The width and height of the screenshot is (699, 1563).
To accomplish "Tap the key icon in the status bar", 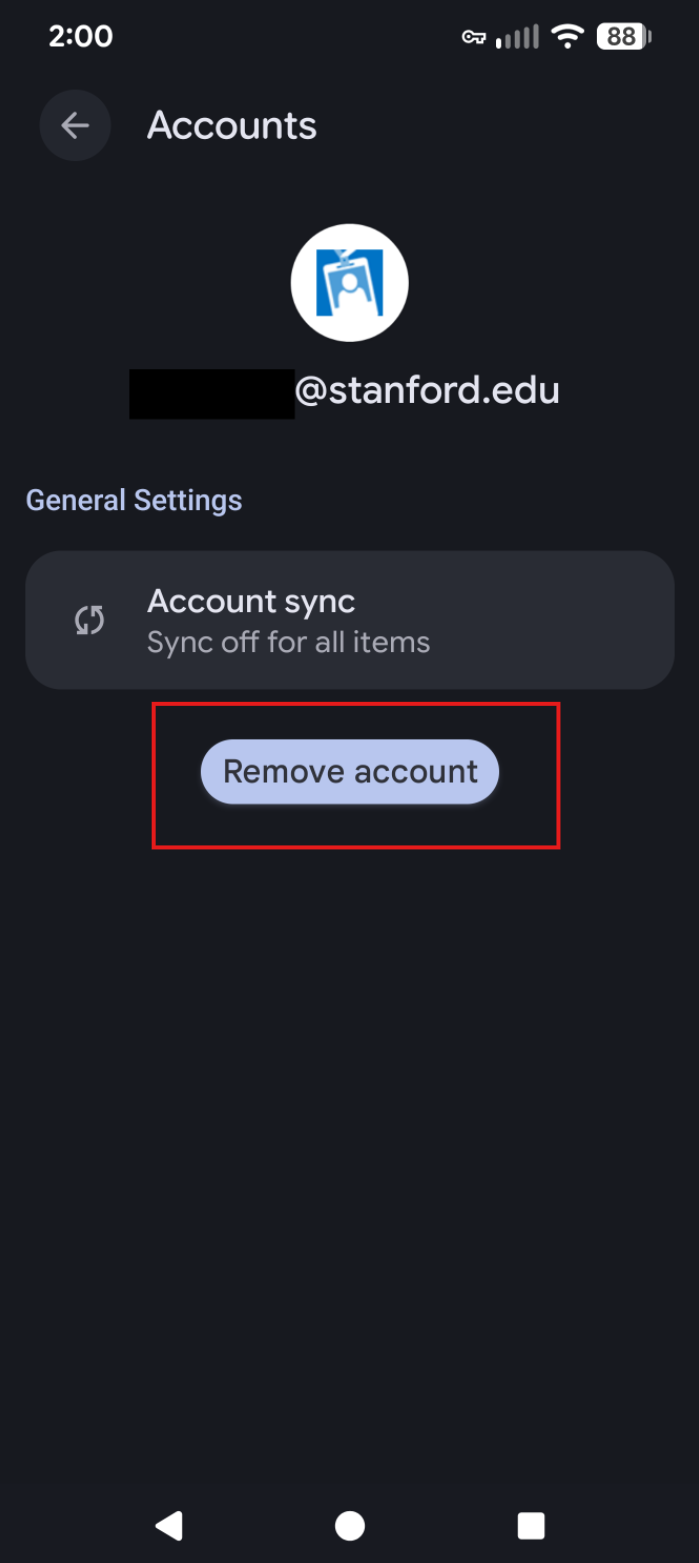I will pos(473,36).
